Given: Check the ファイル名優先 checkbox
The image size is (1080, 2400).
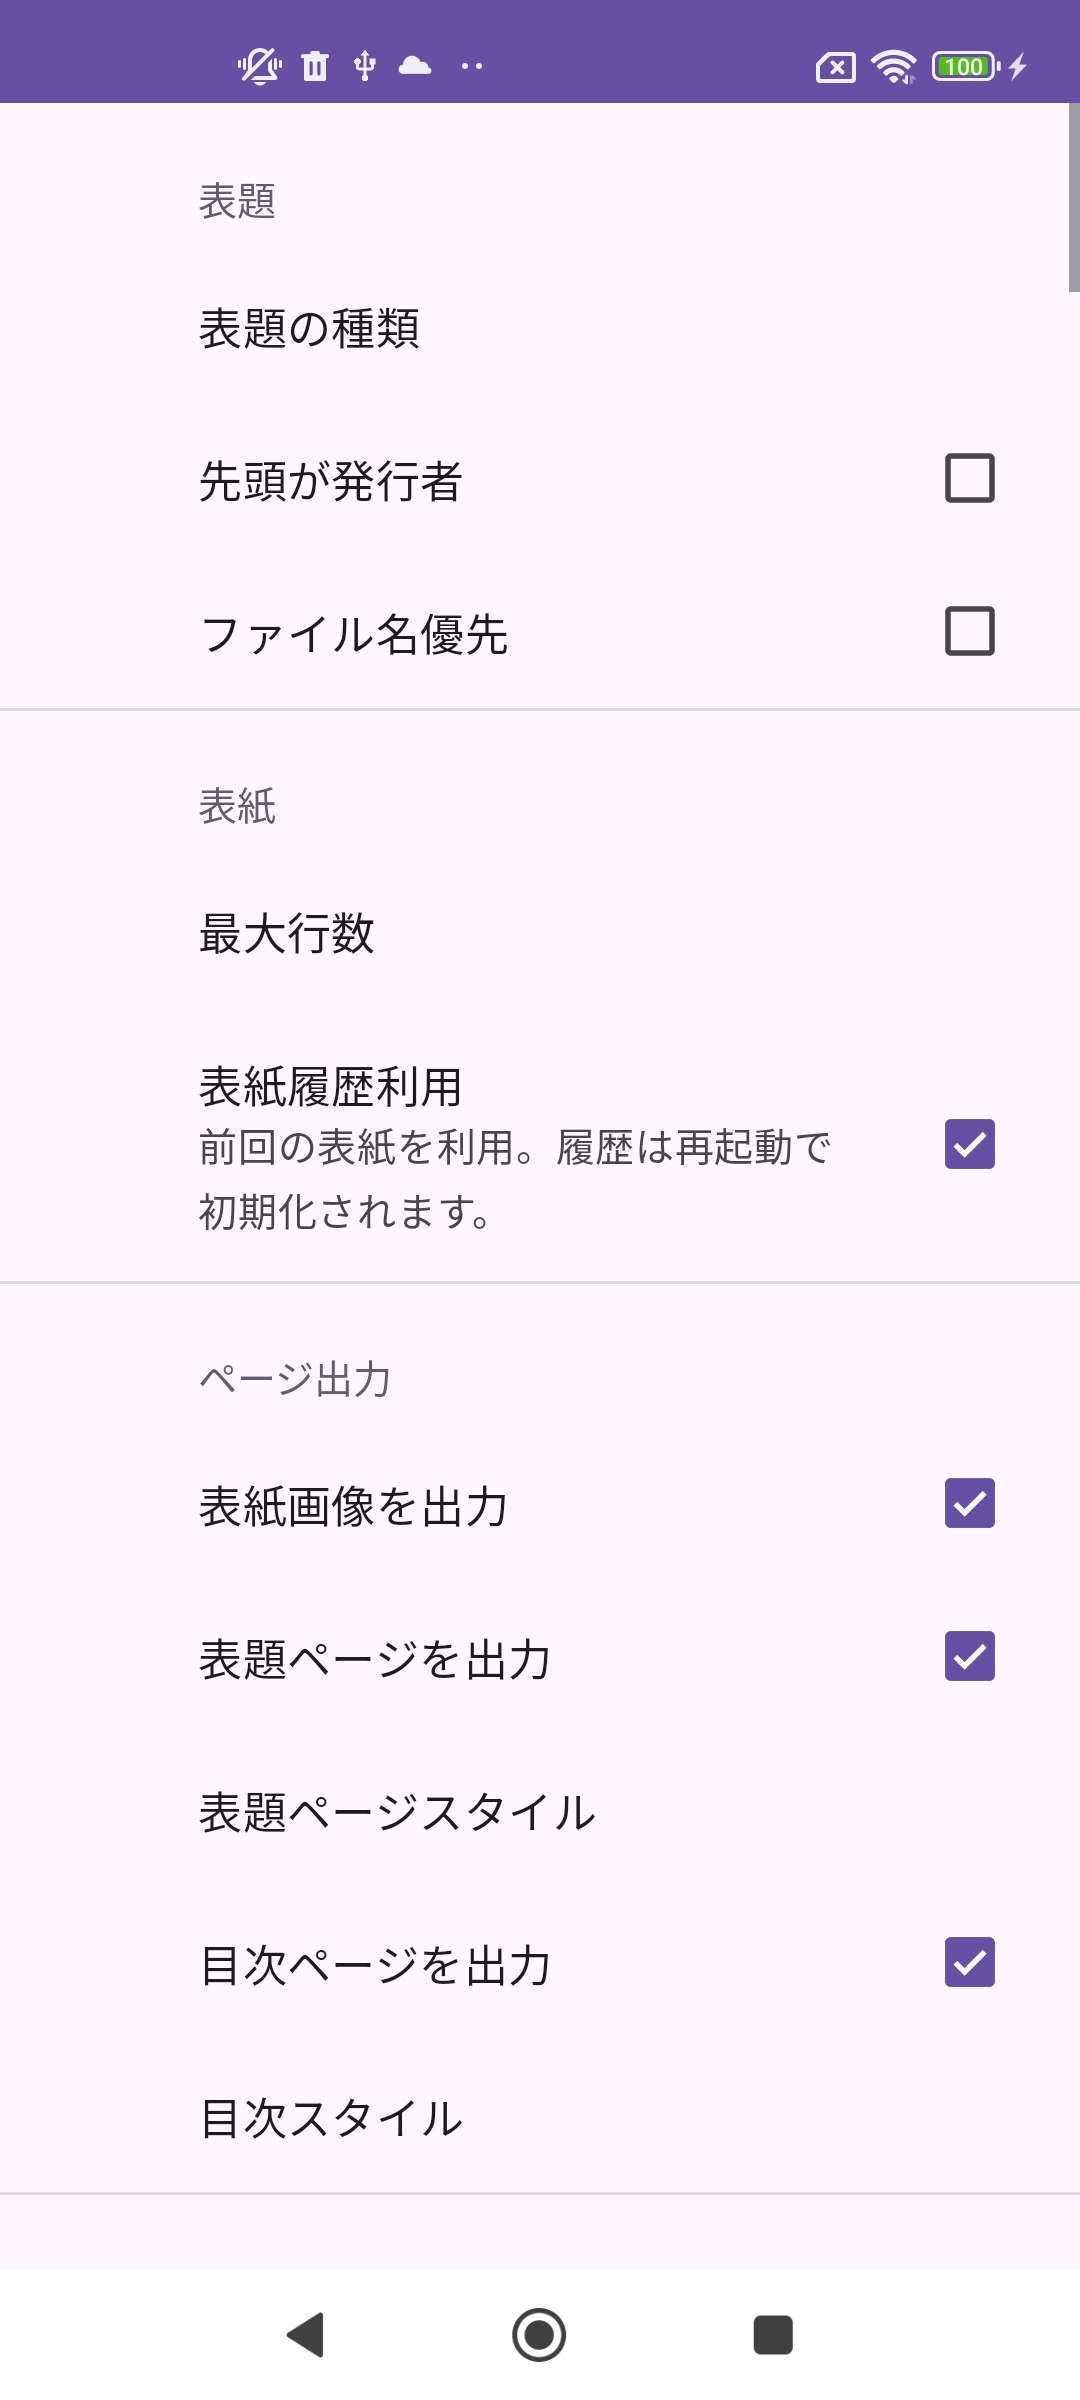Looking at the screenshot, I should pos(969,631).
